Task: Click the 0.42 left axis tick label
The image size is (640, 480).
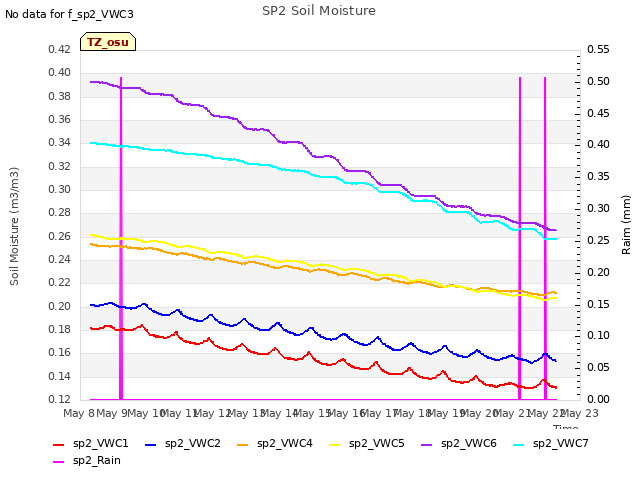Action: (x=59, y=49)
